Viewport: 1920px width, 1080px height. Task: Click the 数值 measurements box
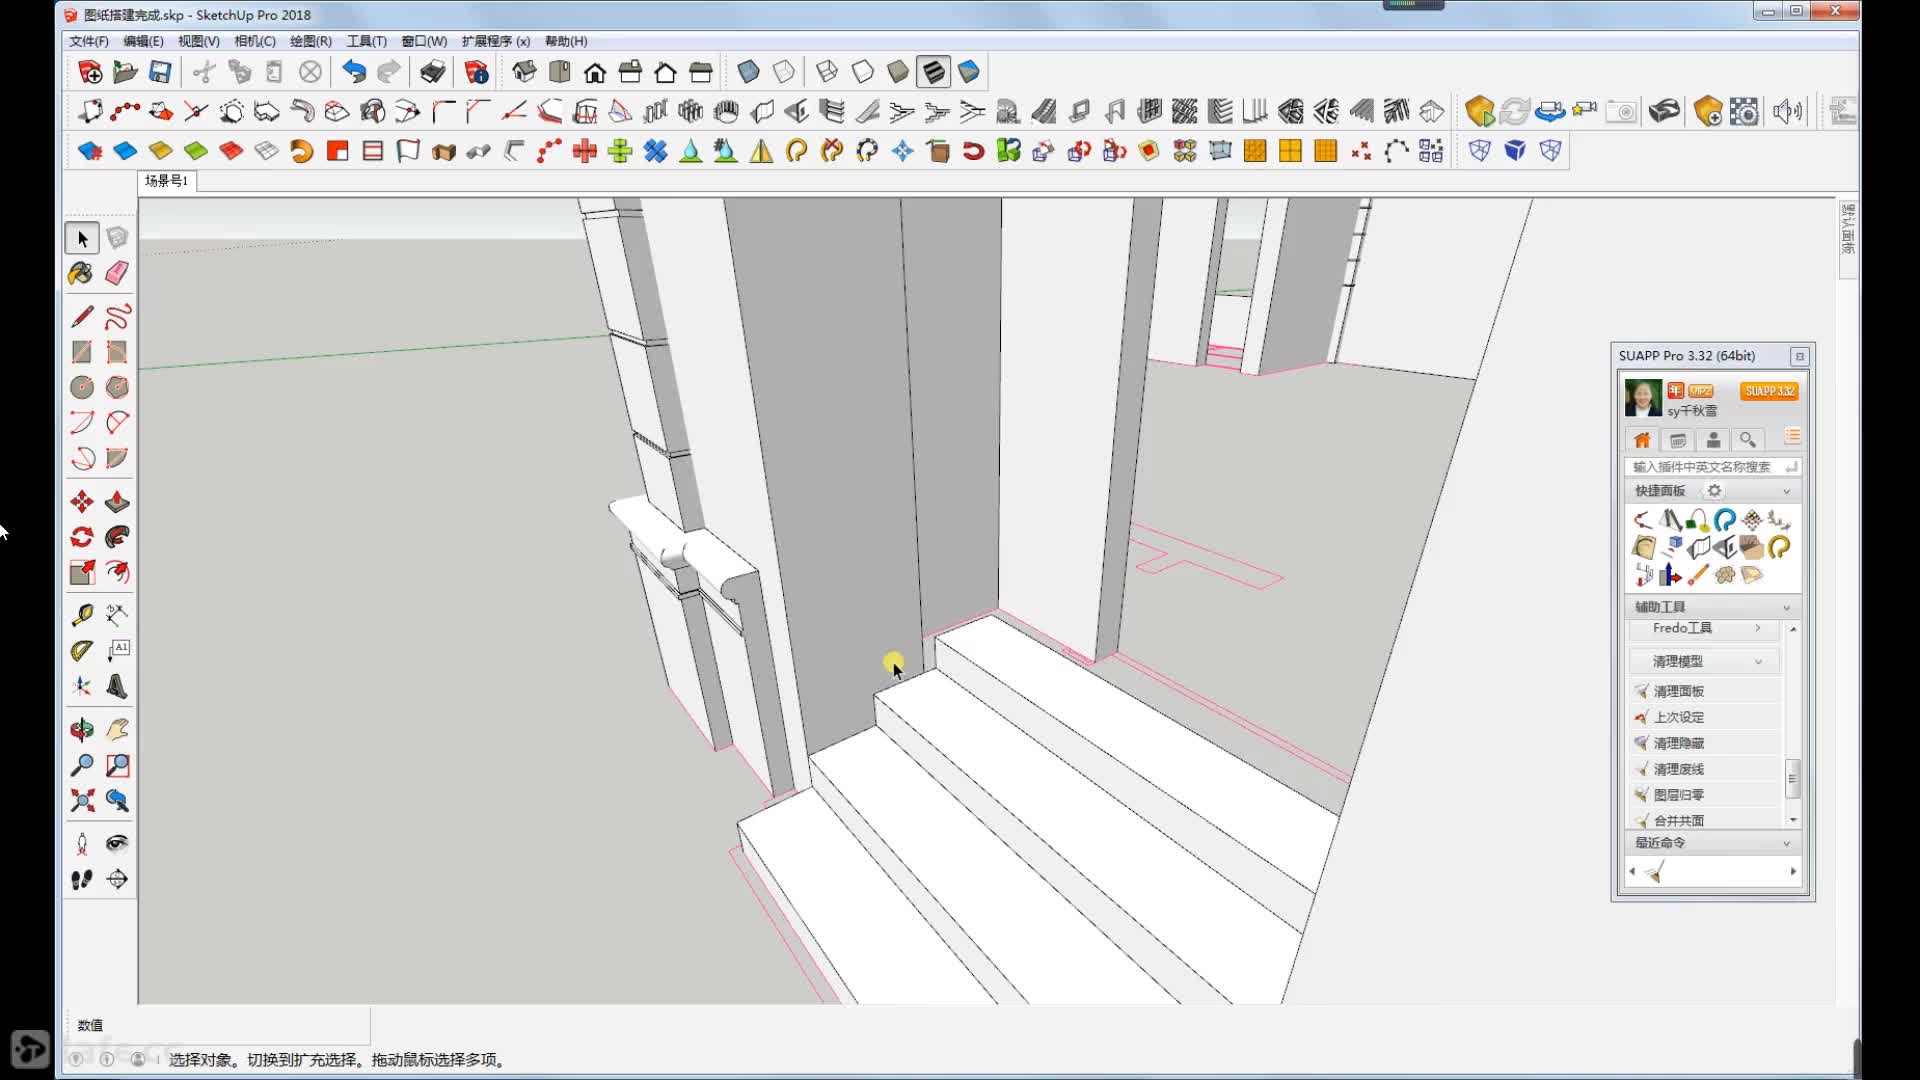(218, 1025)
